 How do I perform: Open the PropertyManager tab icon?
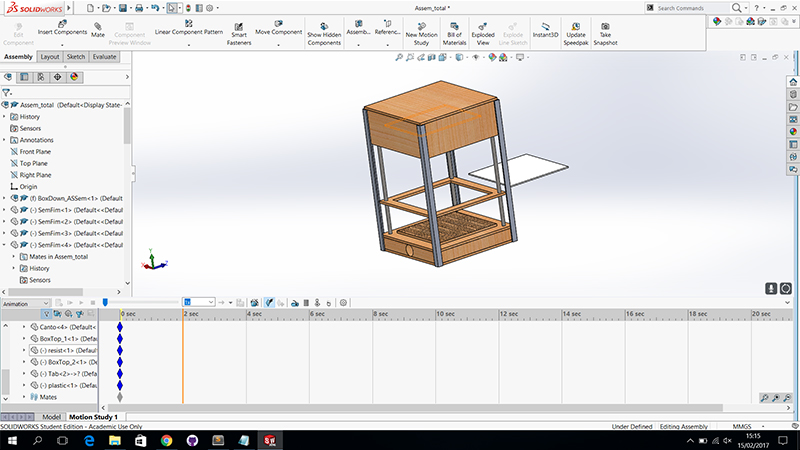pyautogui.click(x=24, y=77)
